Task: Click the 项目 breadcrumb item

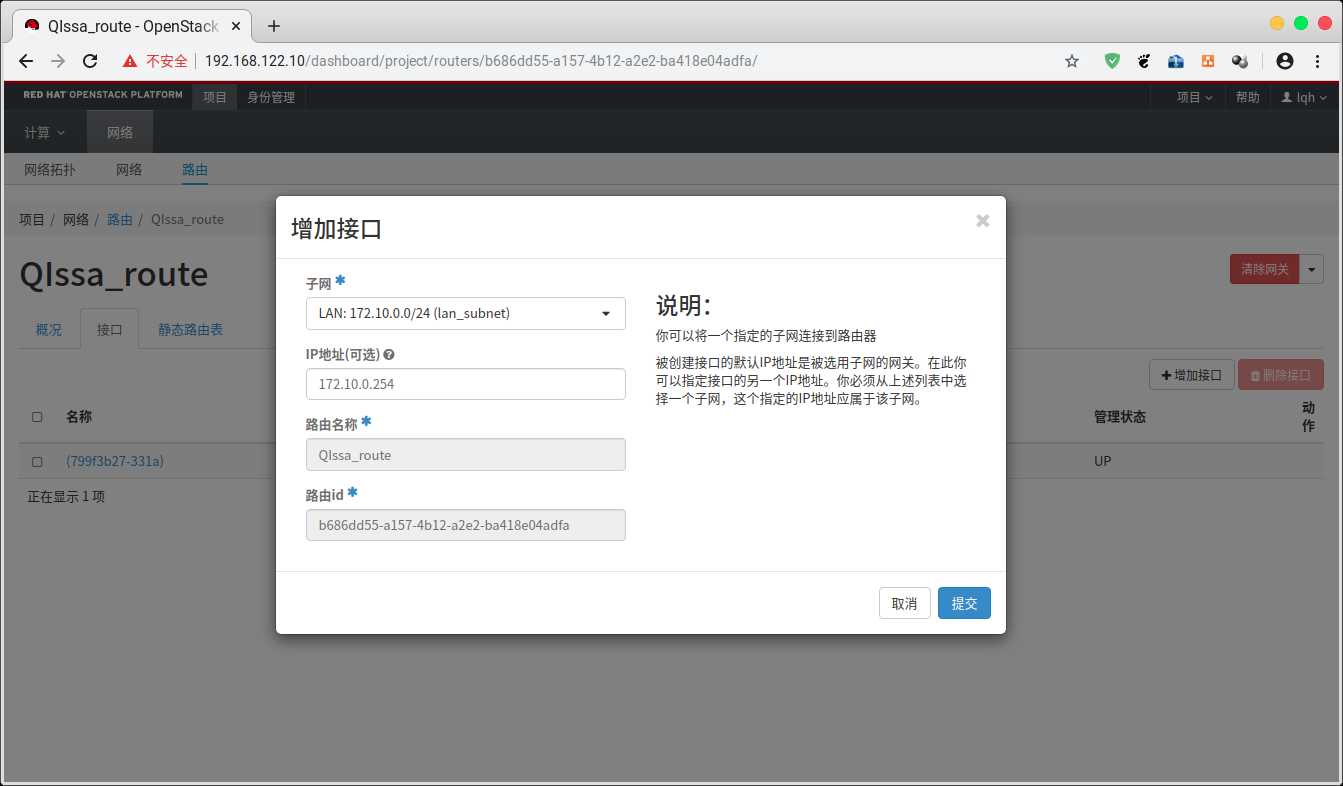Action: click(x=32, y=219)
